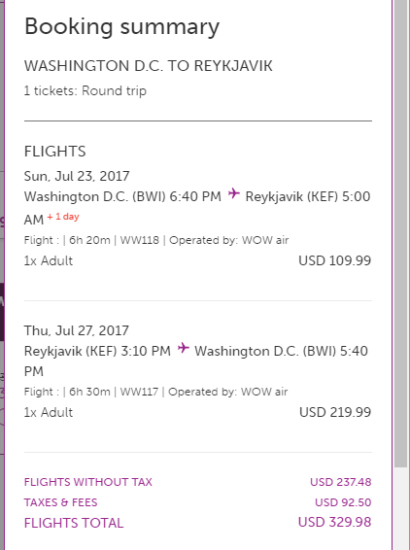Click the '1 tickets: Round trip' text
The height and width of the screenshot is (550, 410).
(85, 91)
